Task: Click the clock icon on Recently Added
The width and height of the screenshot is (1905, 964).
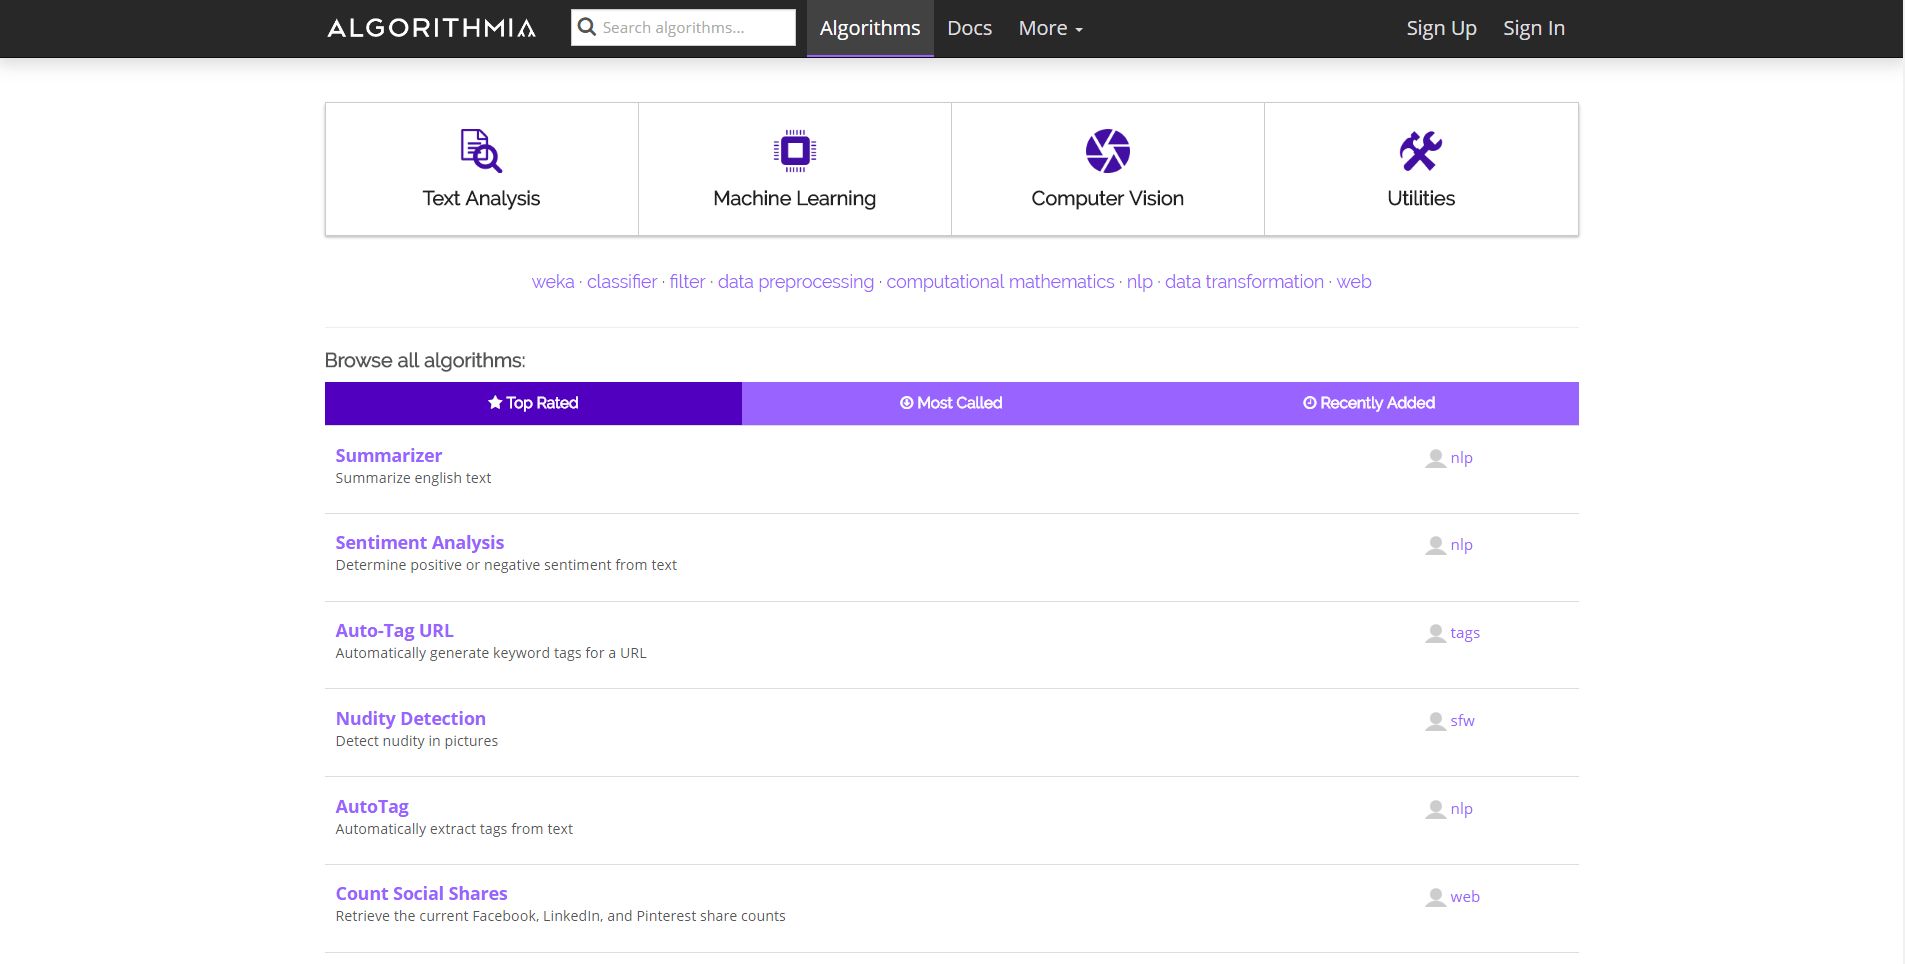Action: [x=1308, y=403]
